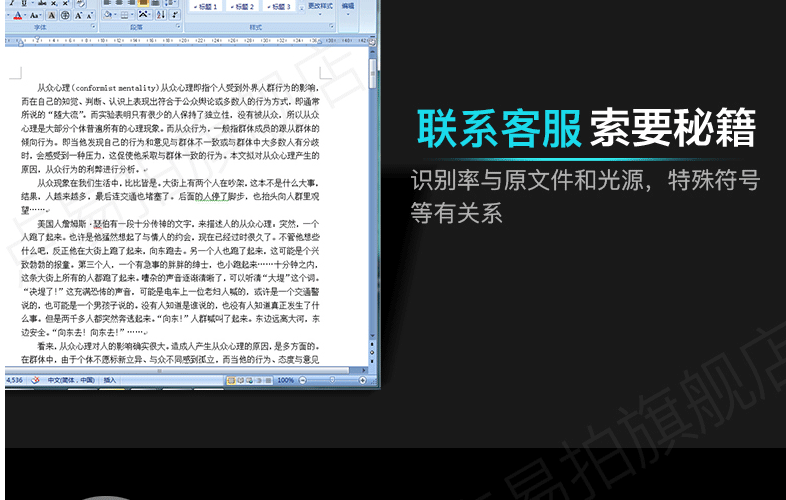Click the zoom out minus button
The image size is (786, 500).
(301, 381)
